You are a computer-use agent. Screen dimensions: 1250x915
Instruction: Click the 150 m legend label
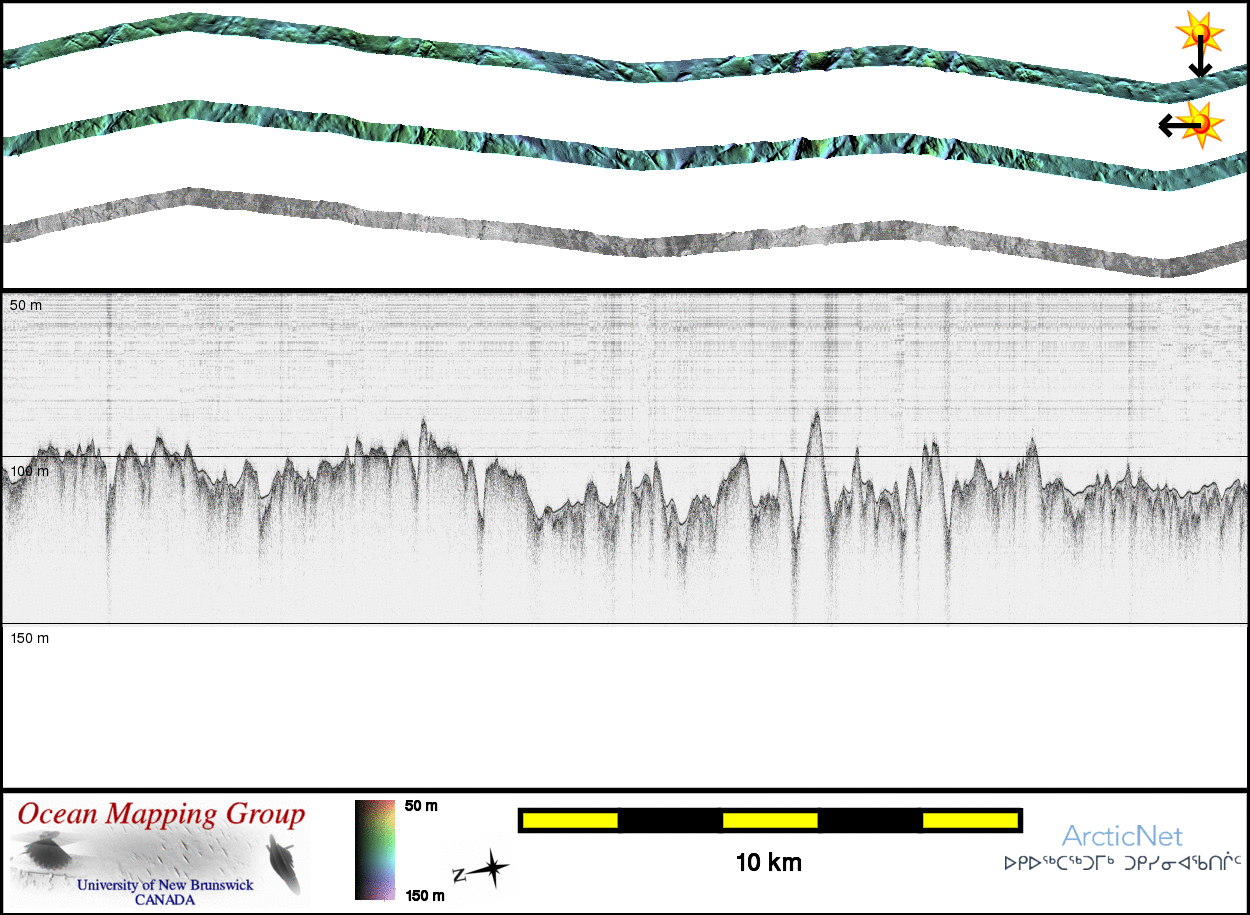pyautogui.click(x=426, y=895)
